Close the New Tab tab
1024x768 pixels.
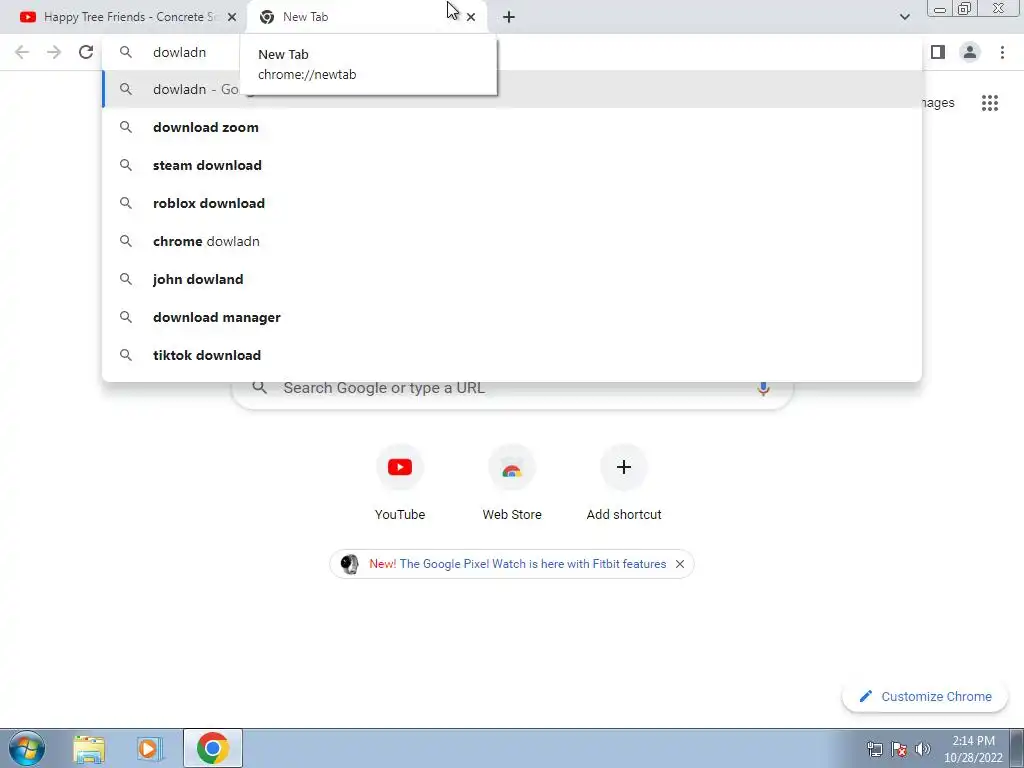coord(471,18)
